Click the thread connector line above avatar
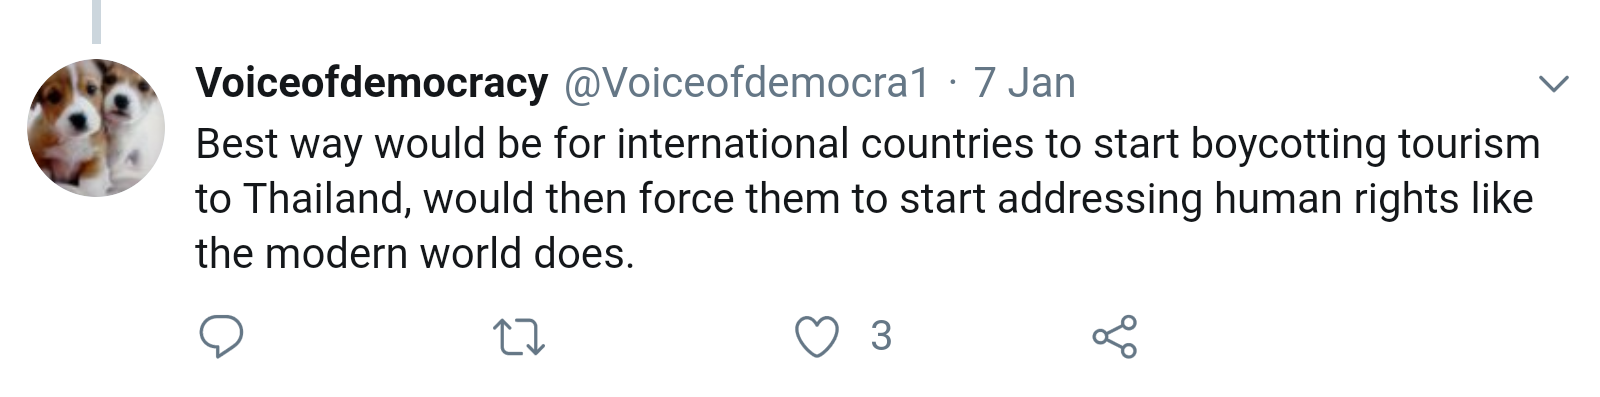 [x=97, y=21]
